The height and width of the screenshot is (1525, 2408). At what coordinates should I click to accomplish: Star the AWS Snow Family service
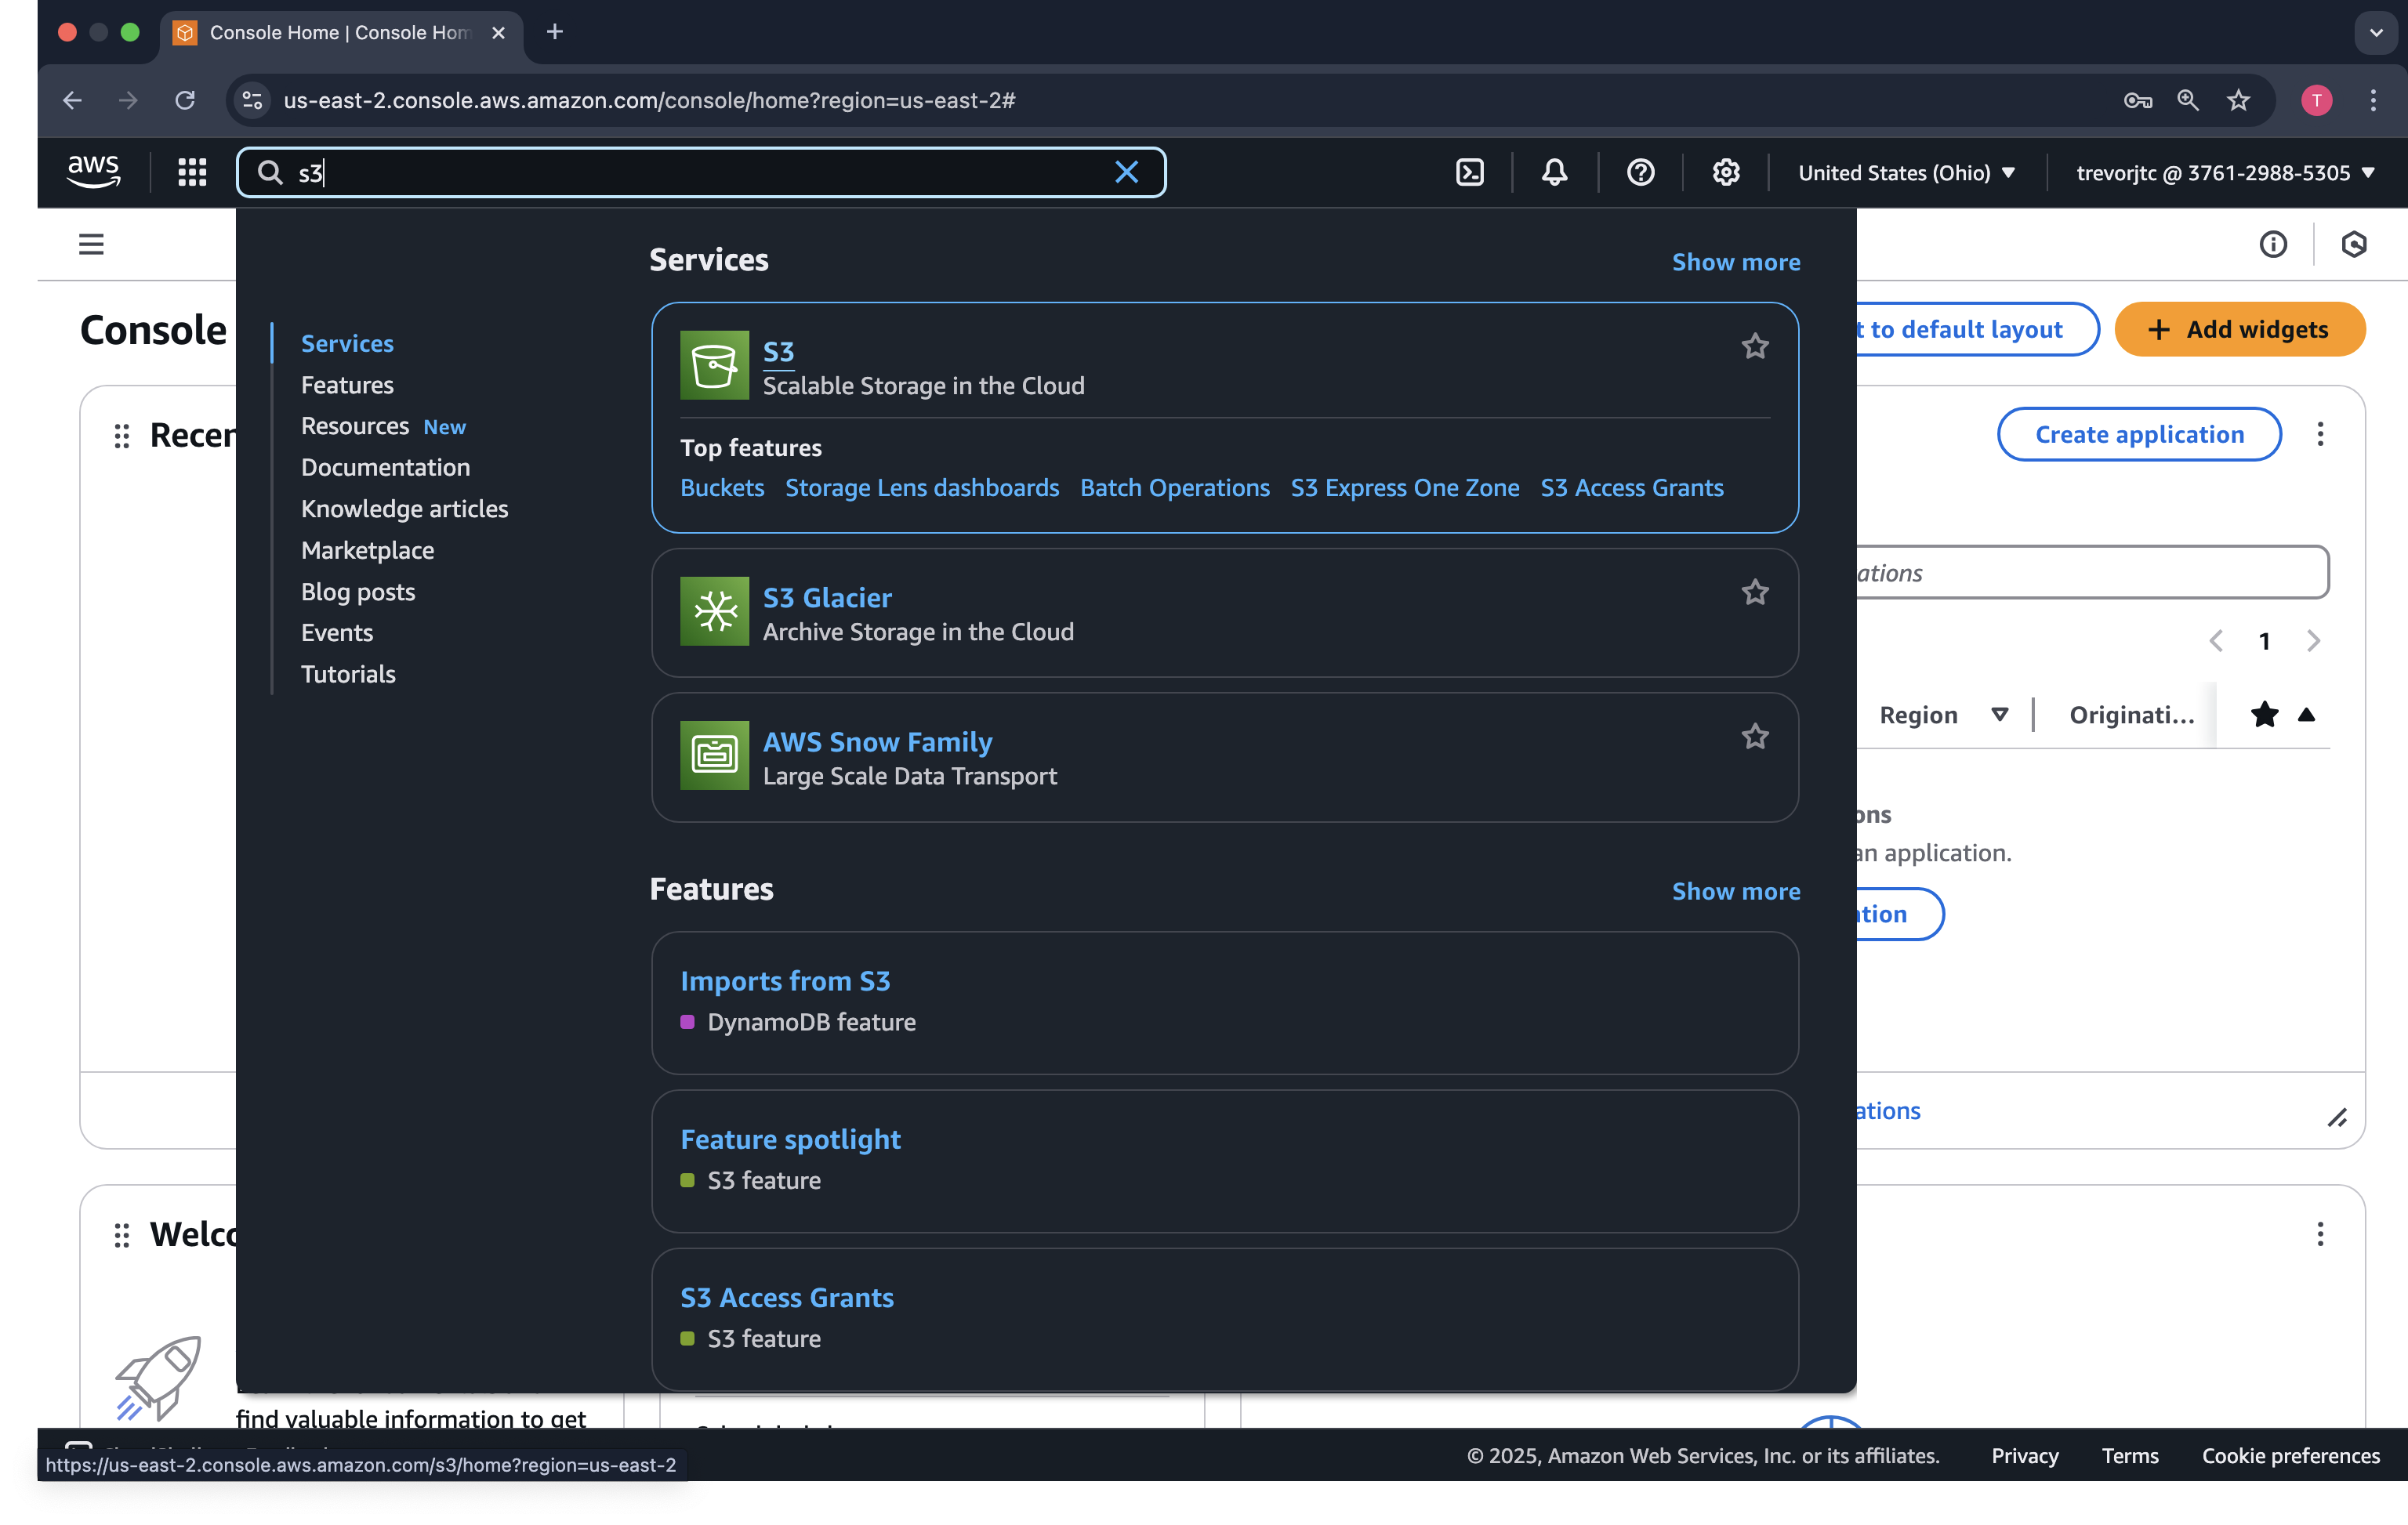click(1755, 737)
